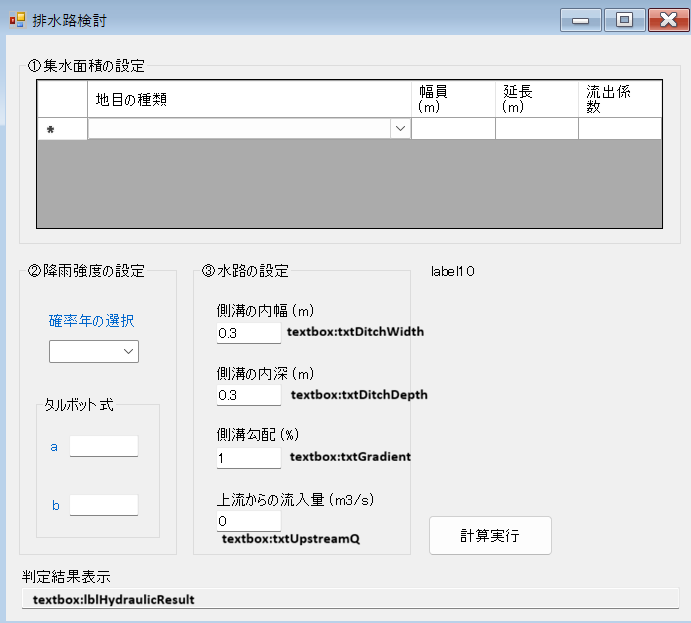Minimize the 排水路検討 window
This screenshot has height=623, width=691.
[x=580, y=20]
